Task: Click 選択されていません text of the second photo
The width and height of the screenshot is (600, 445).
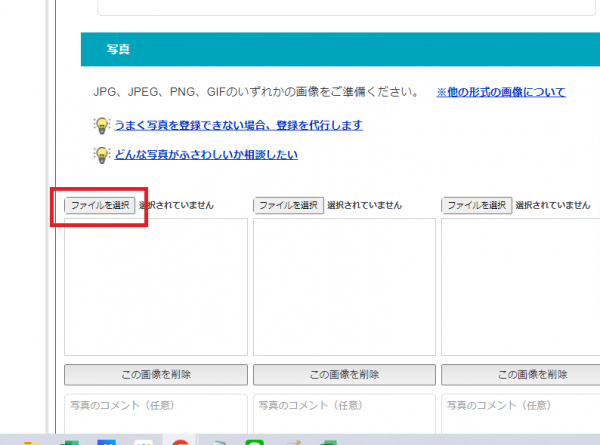Action: click(364, 205)
